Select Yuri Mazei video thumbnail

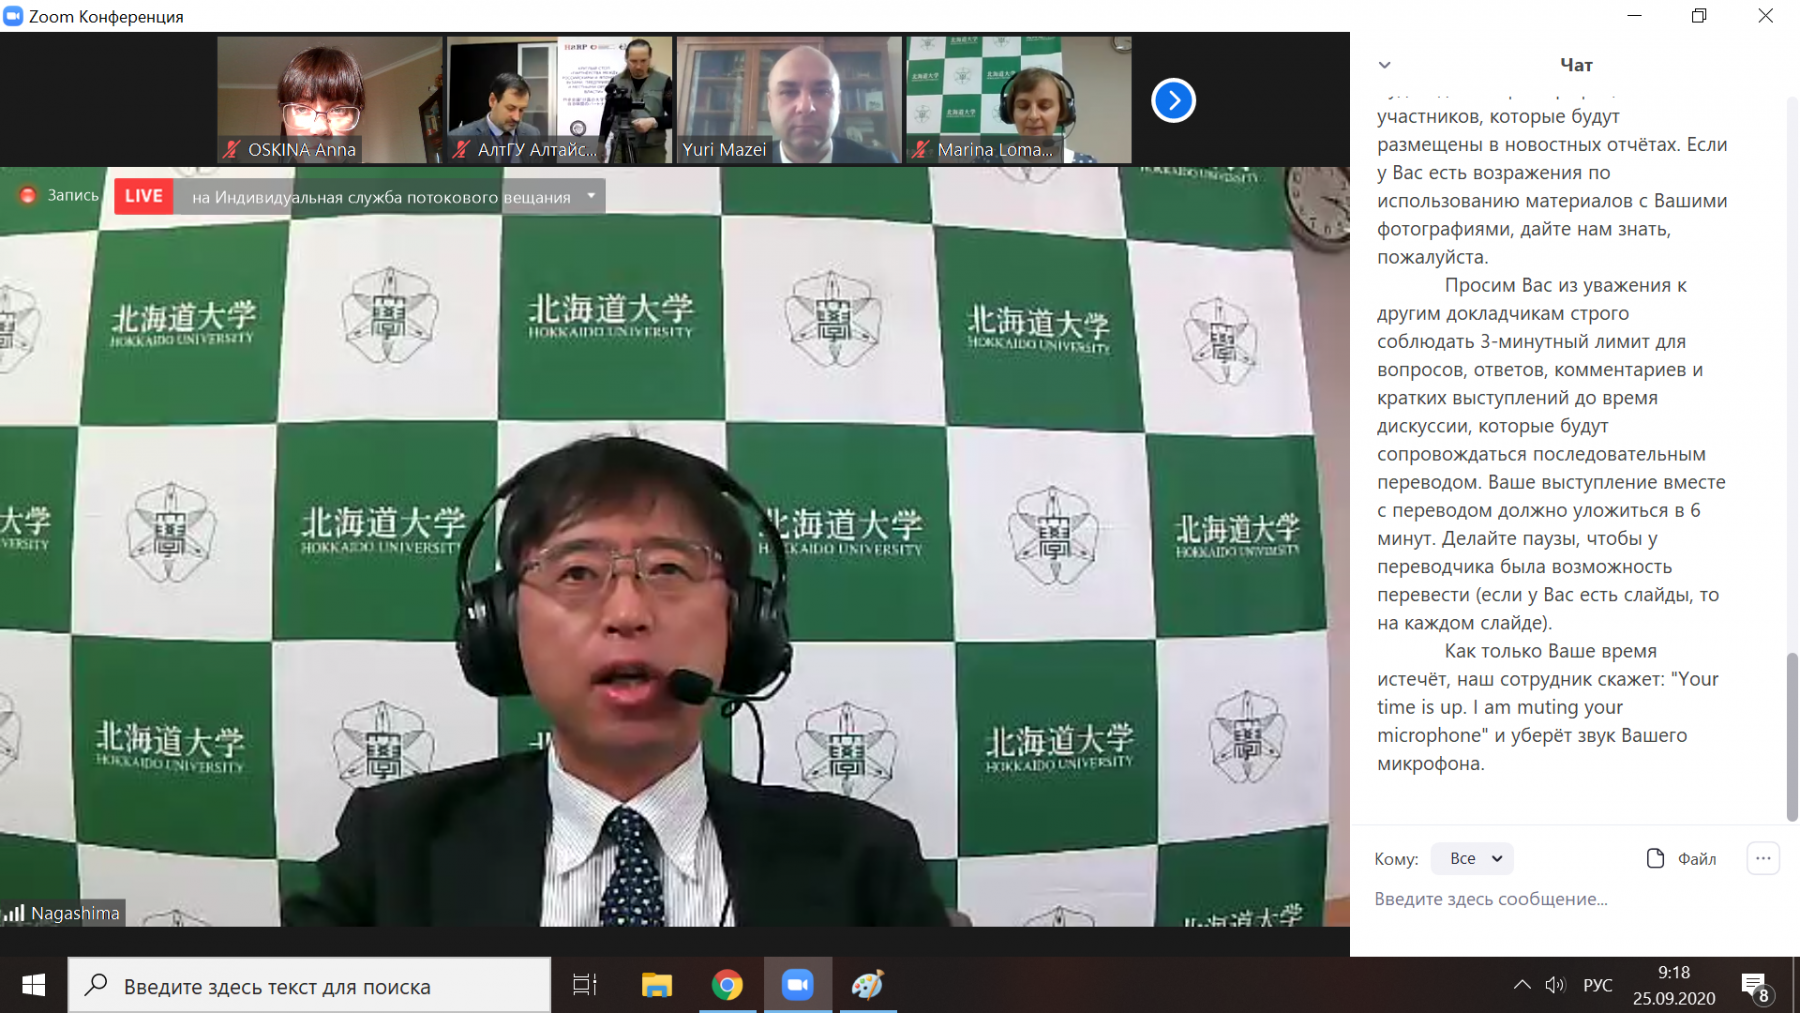click(789, 100)
